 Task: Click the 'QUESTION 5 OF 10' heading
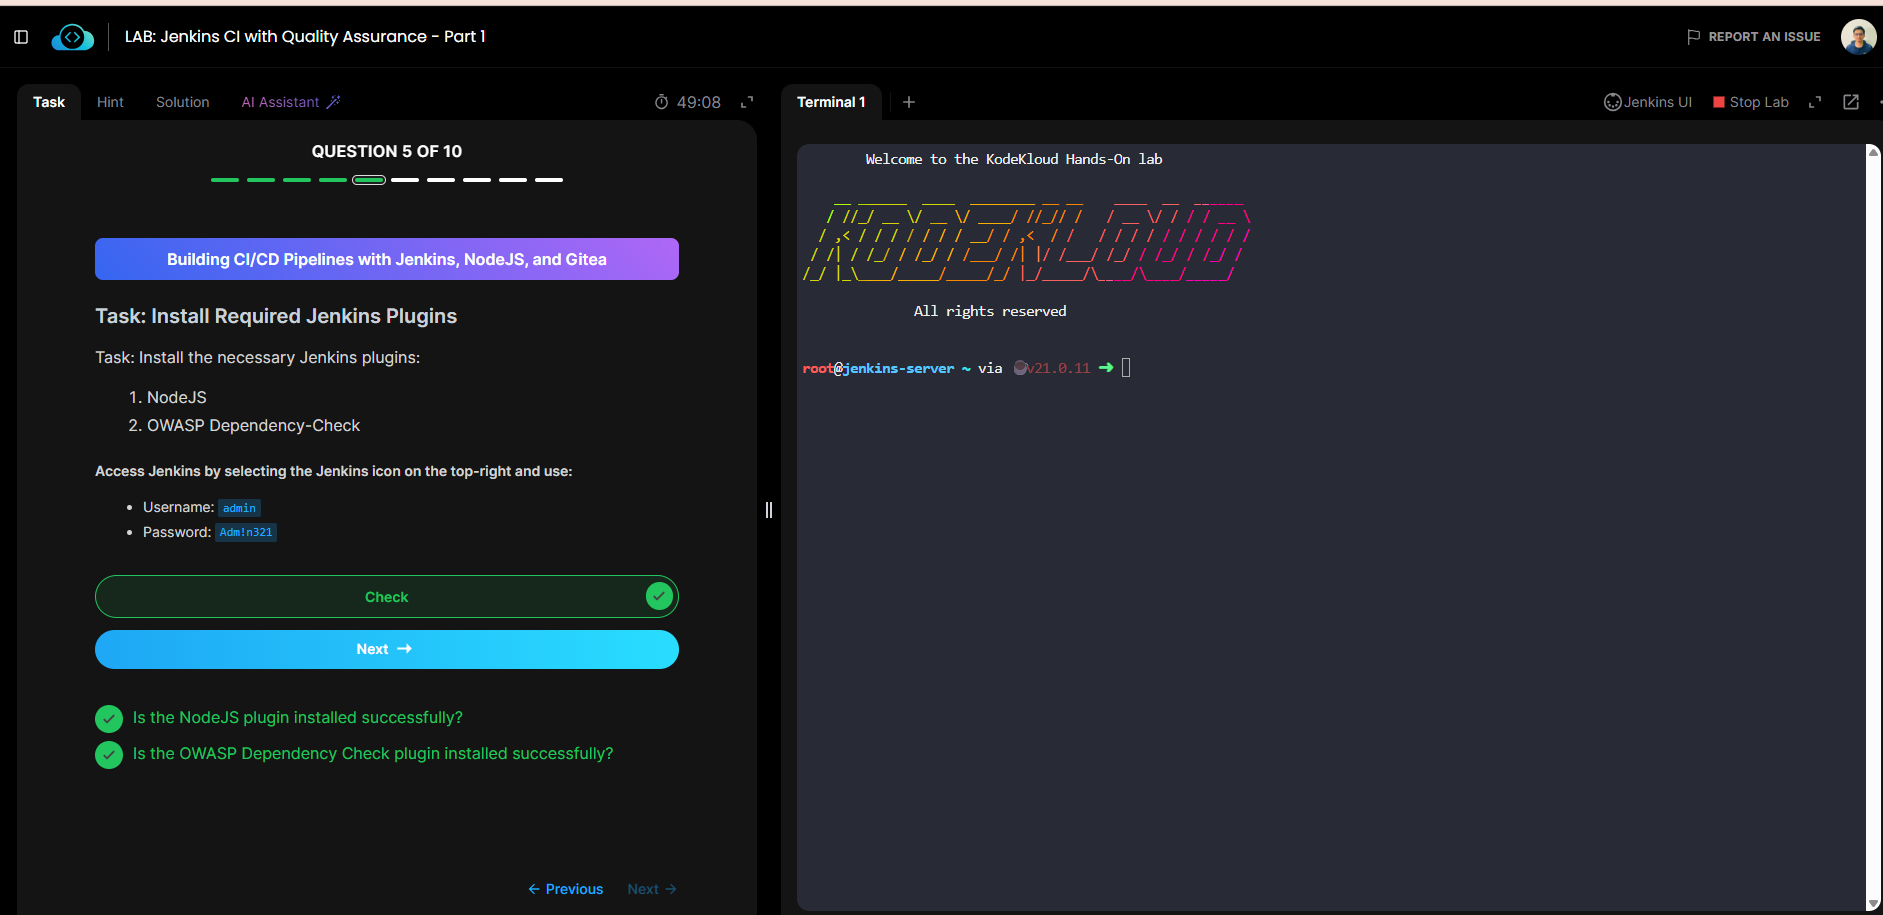click(387, 151)
